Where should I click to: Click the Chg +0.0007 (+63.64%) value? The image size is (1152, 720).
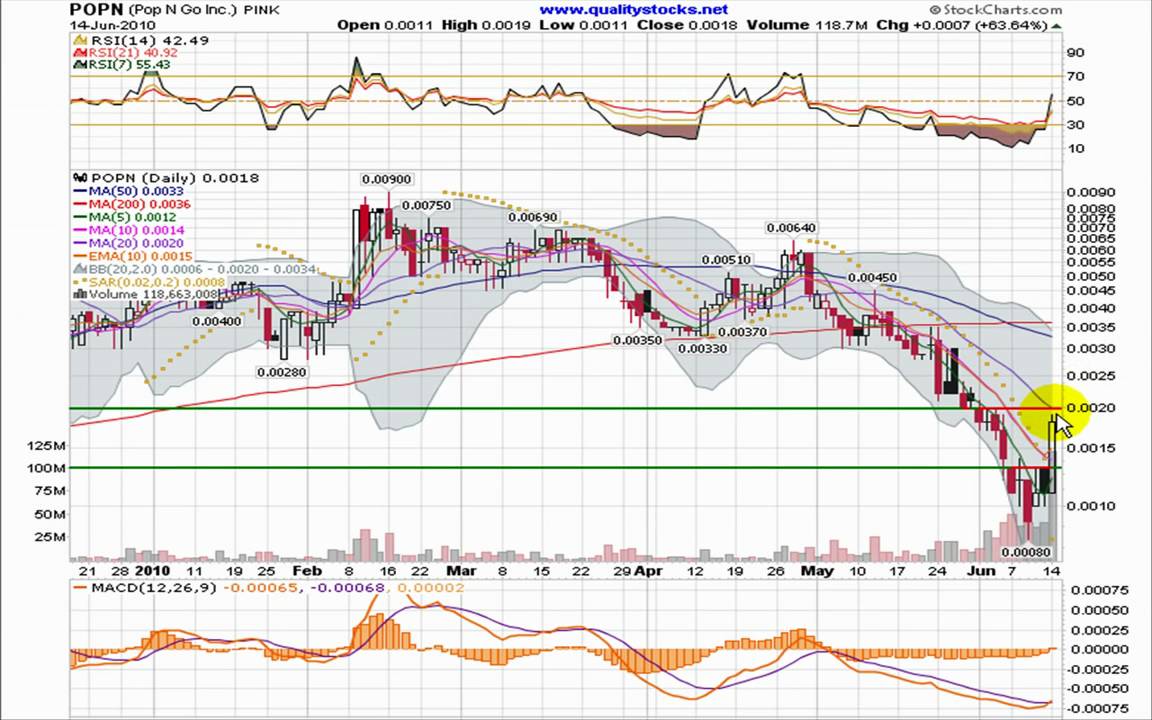click(x=962, y=25)
